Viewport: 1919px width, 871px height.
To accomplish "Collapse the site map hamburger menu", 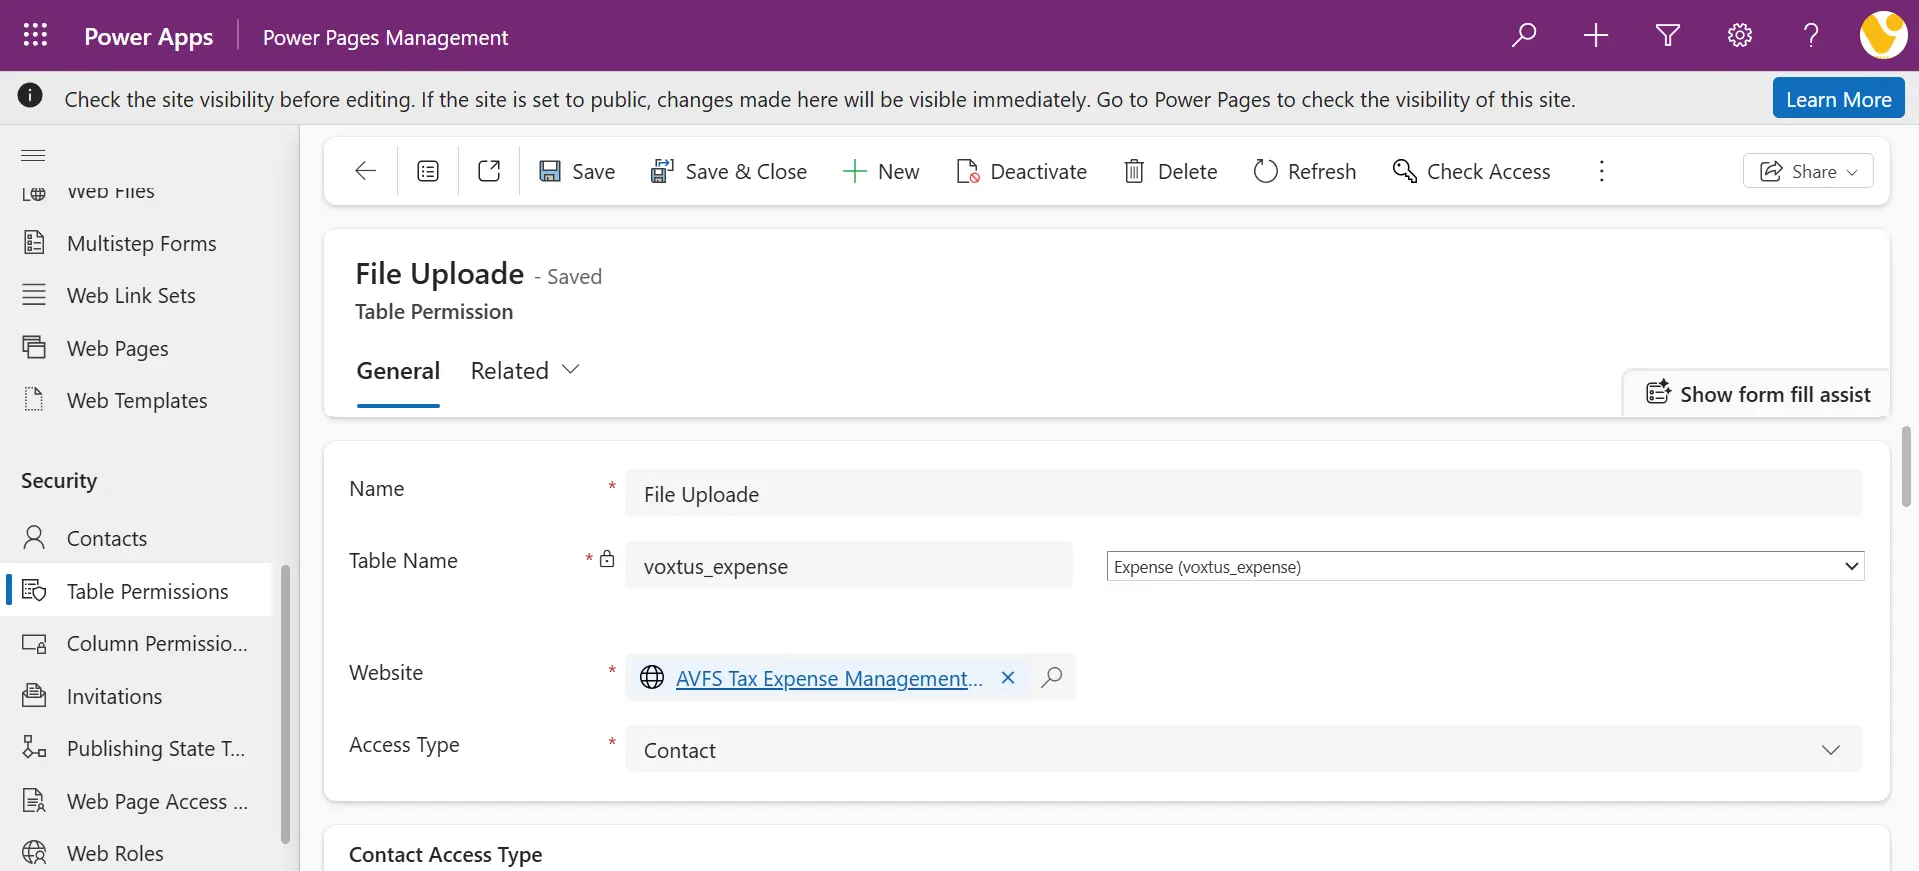I will (x=33, y=155).
